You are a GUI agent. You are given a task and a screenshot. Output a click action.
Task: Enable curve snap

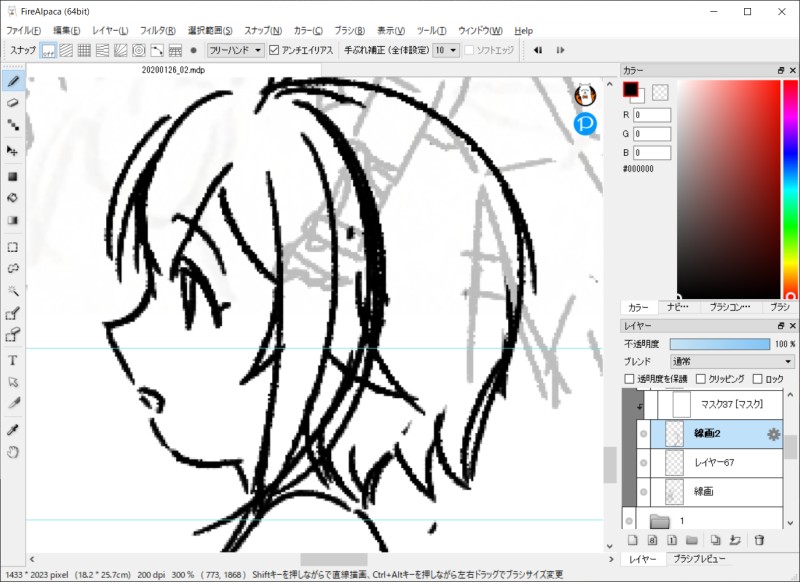click(x=157, y=50)
